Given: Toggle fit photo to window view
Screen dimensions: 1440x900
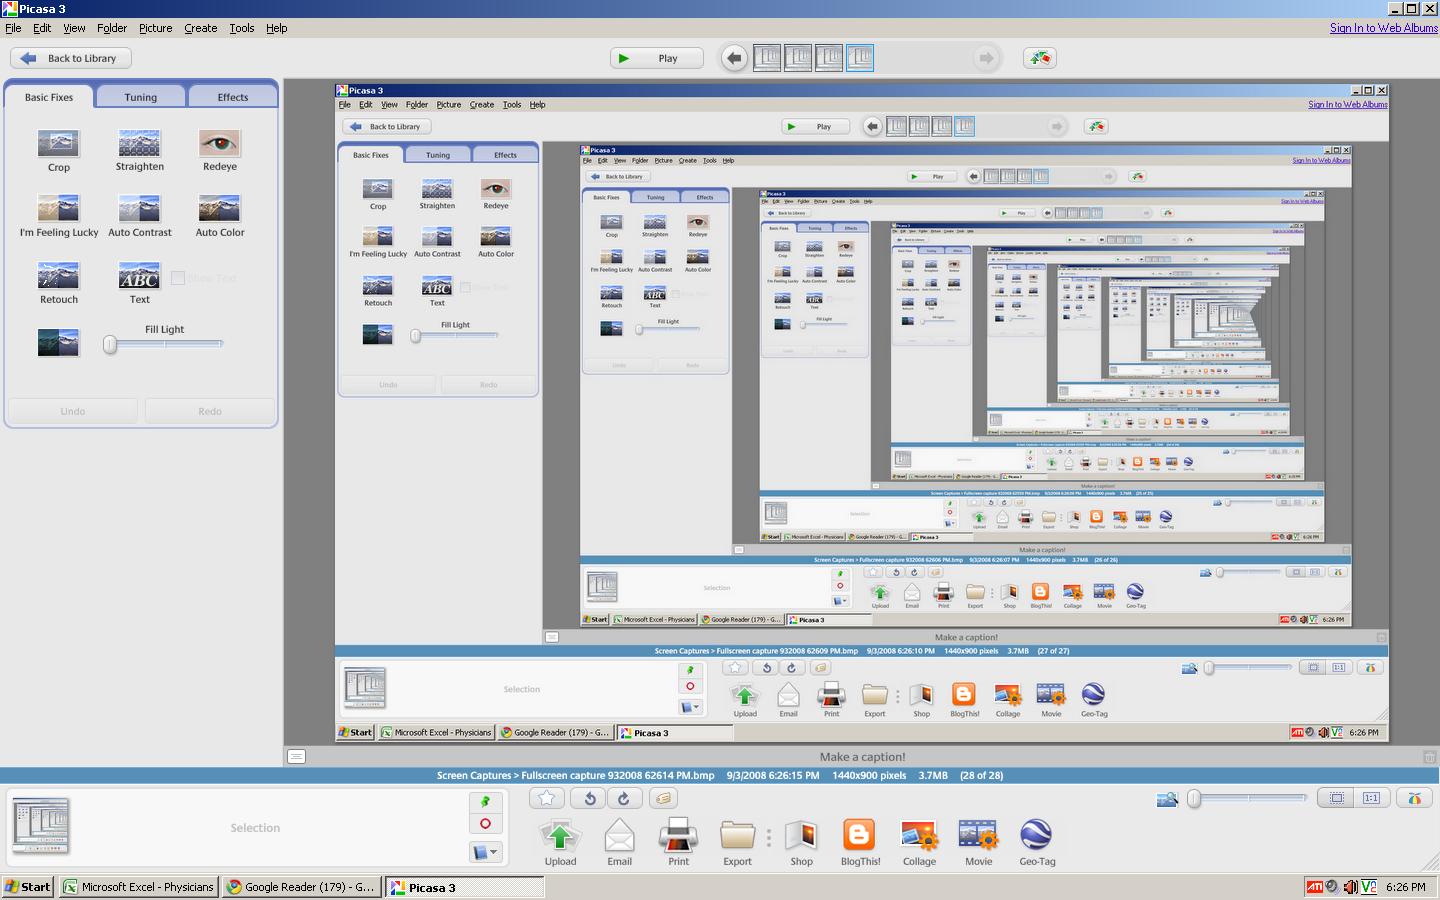Looking at the screenshot, I should [1336, 798].
